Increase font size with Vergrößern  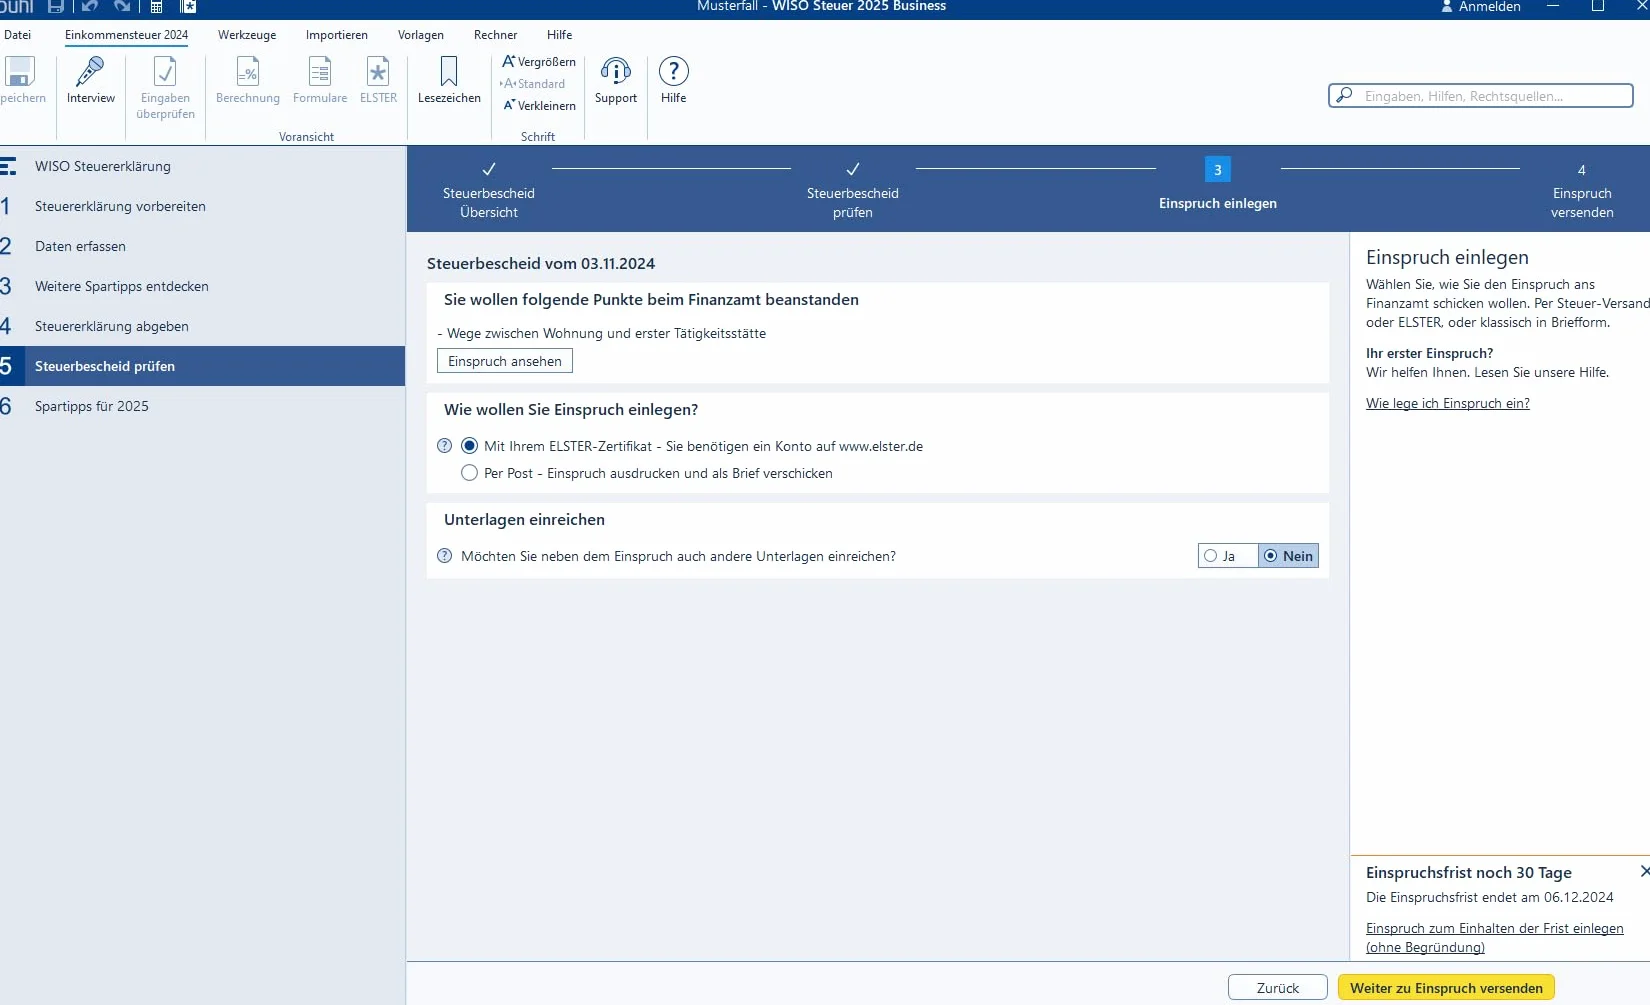click(539, 62)
